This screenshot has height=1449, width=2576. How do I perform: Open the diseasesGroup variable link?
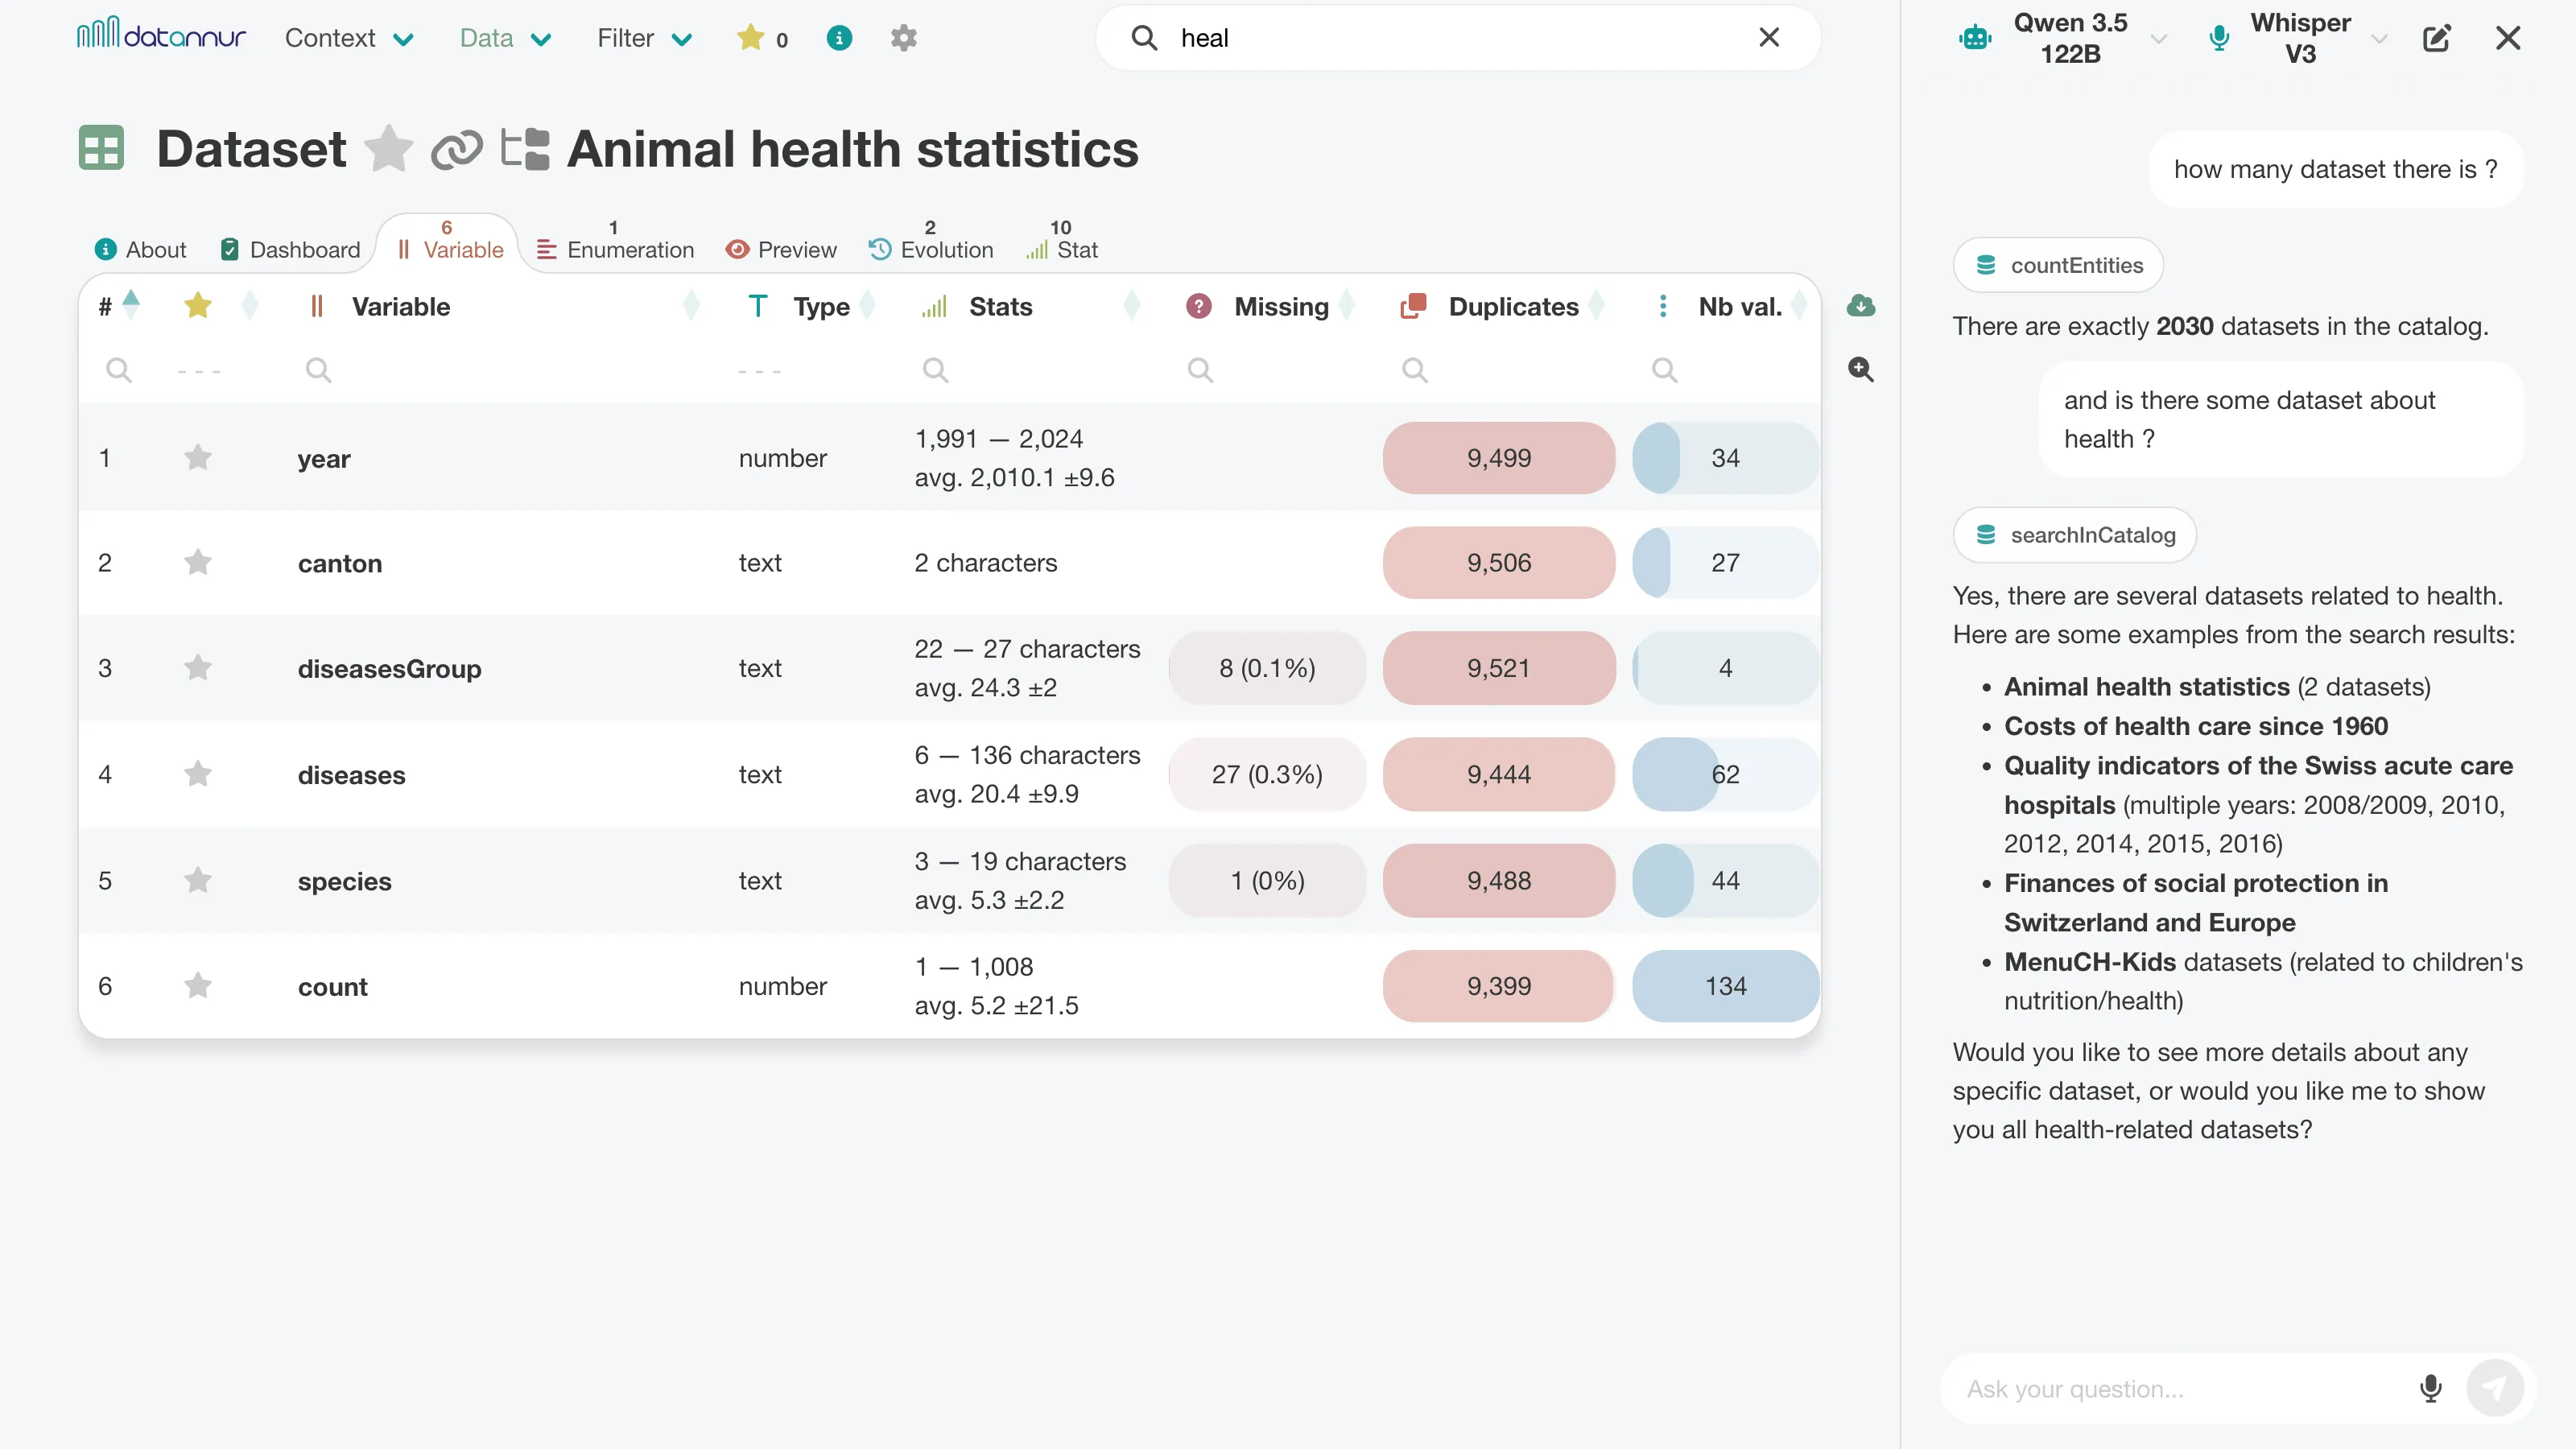(389, 668)
